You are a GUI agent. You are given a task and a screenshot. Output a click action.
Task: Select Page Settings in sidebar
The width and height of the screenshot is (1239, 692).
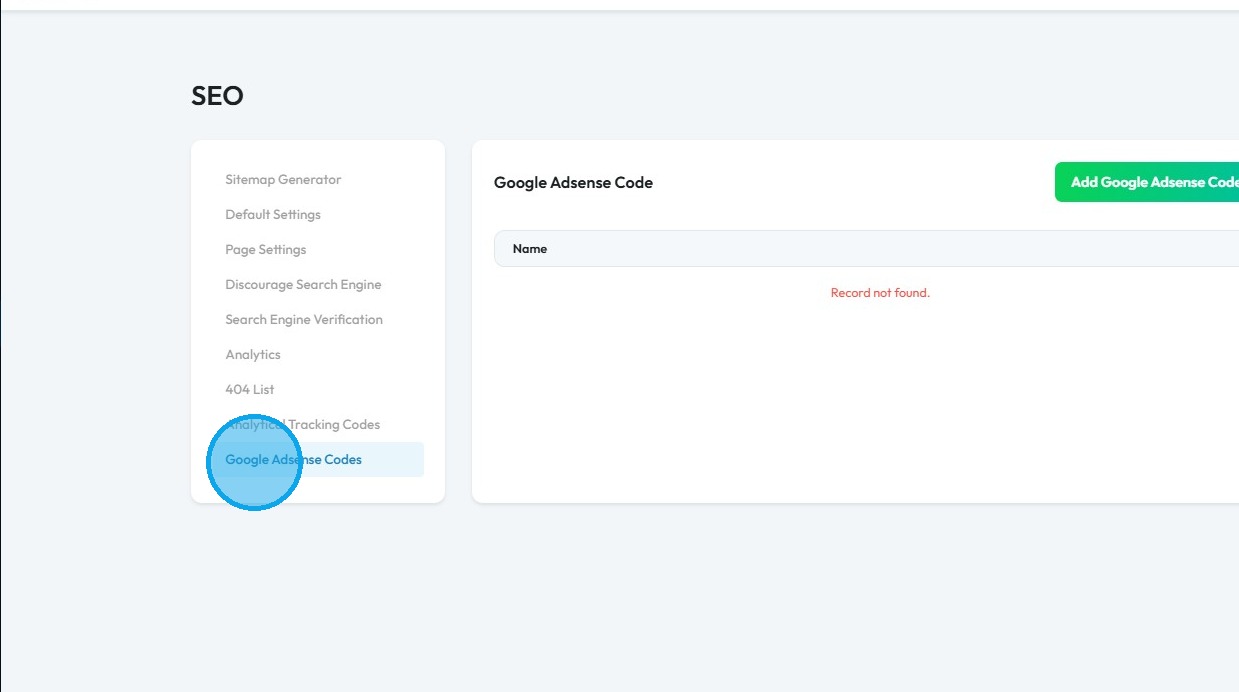pos(266,250)
